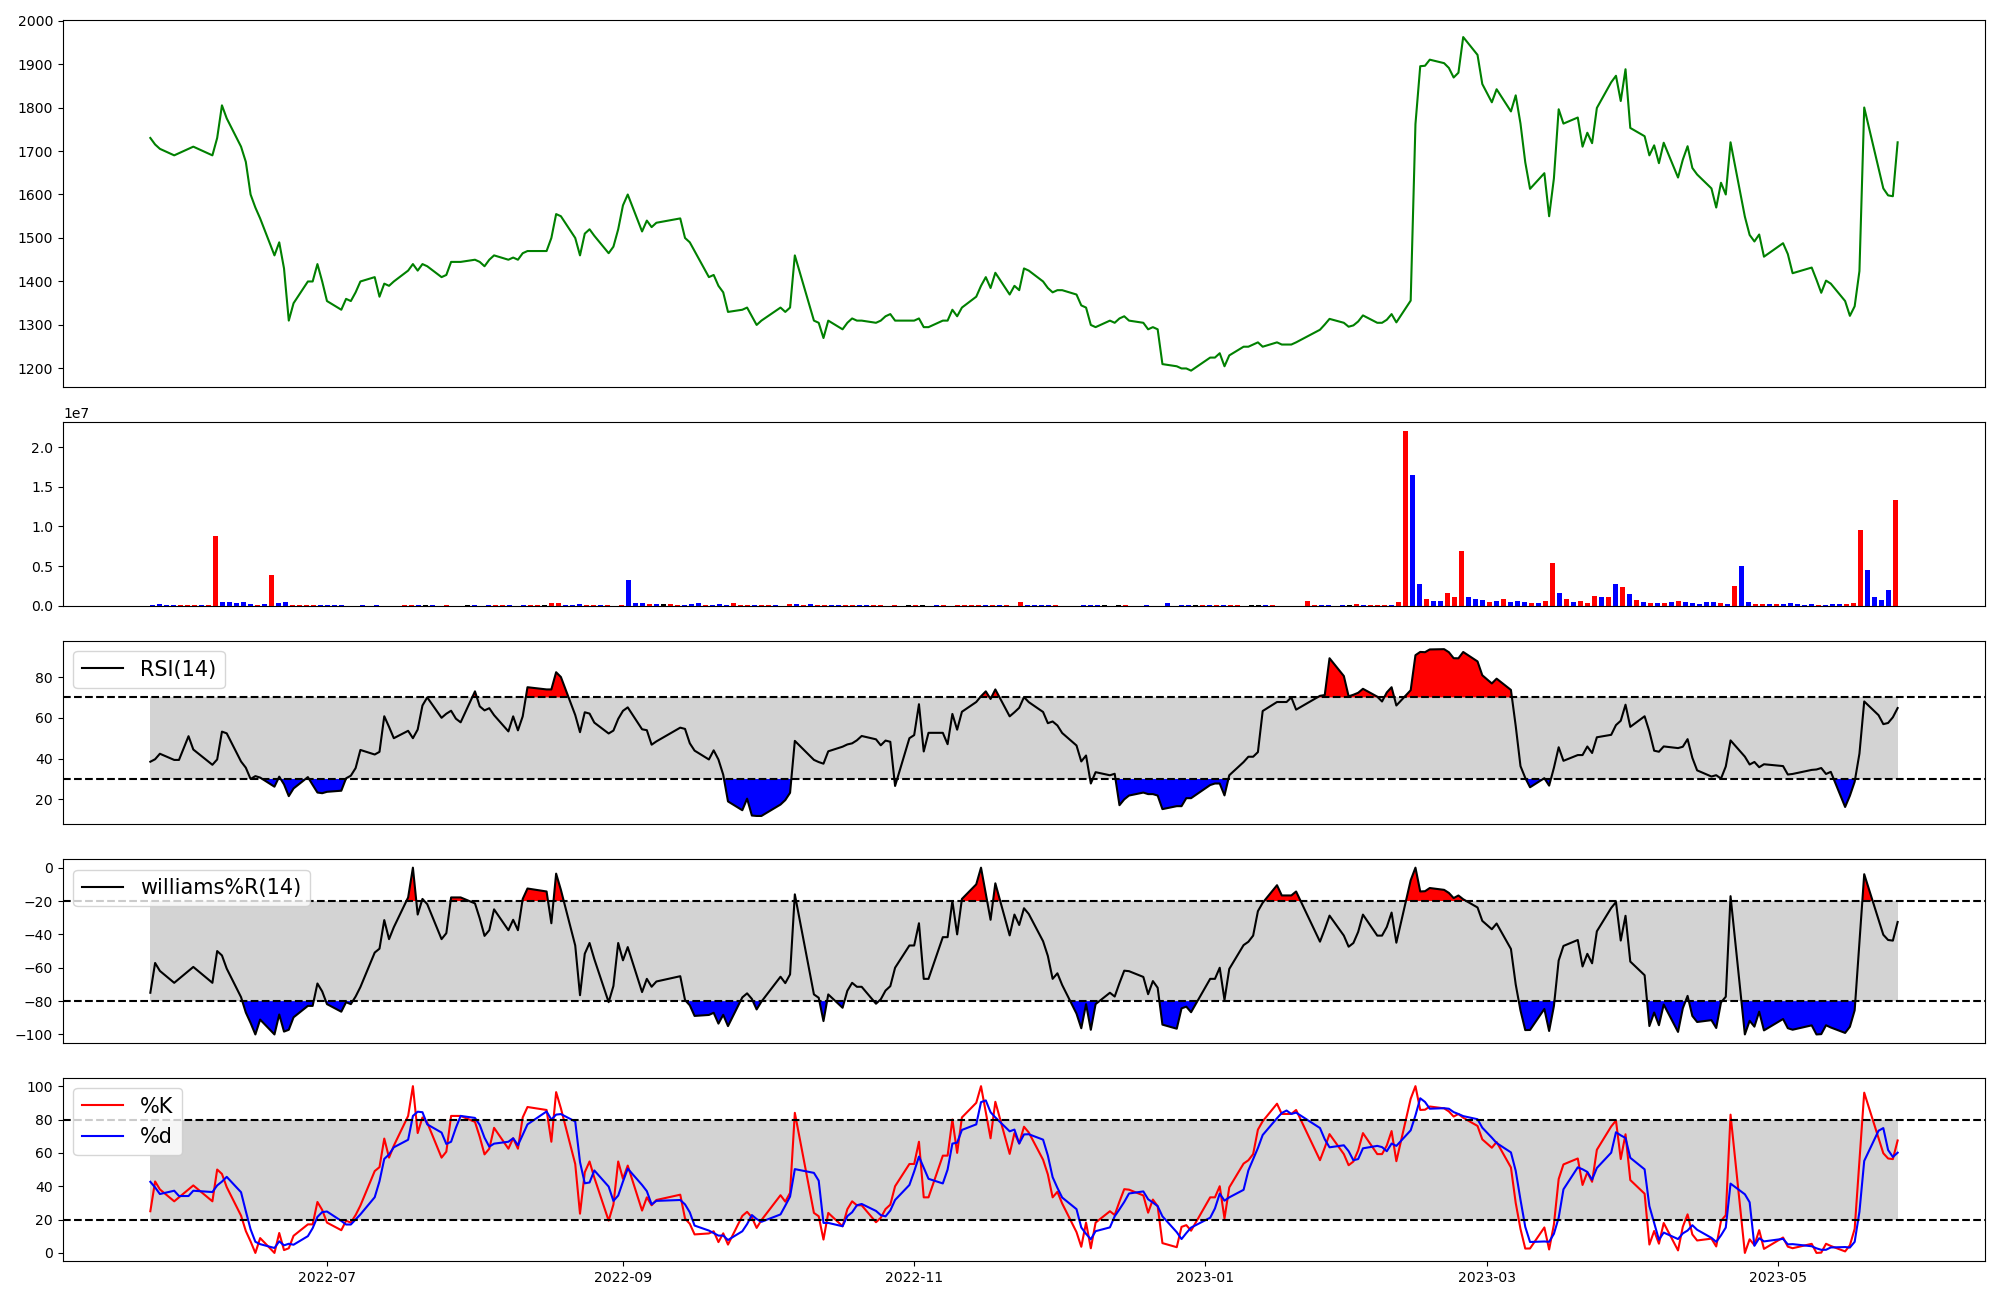Image resolution: width=2000 pixels, height=1300 pixels.
Task: Select the 2022-09 date tick label
Action: [623, 1277]
